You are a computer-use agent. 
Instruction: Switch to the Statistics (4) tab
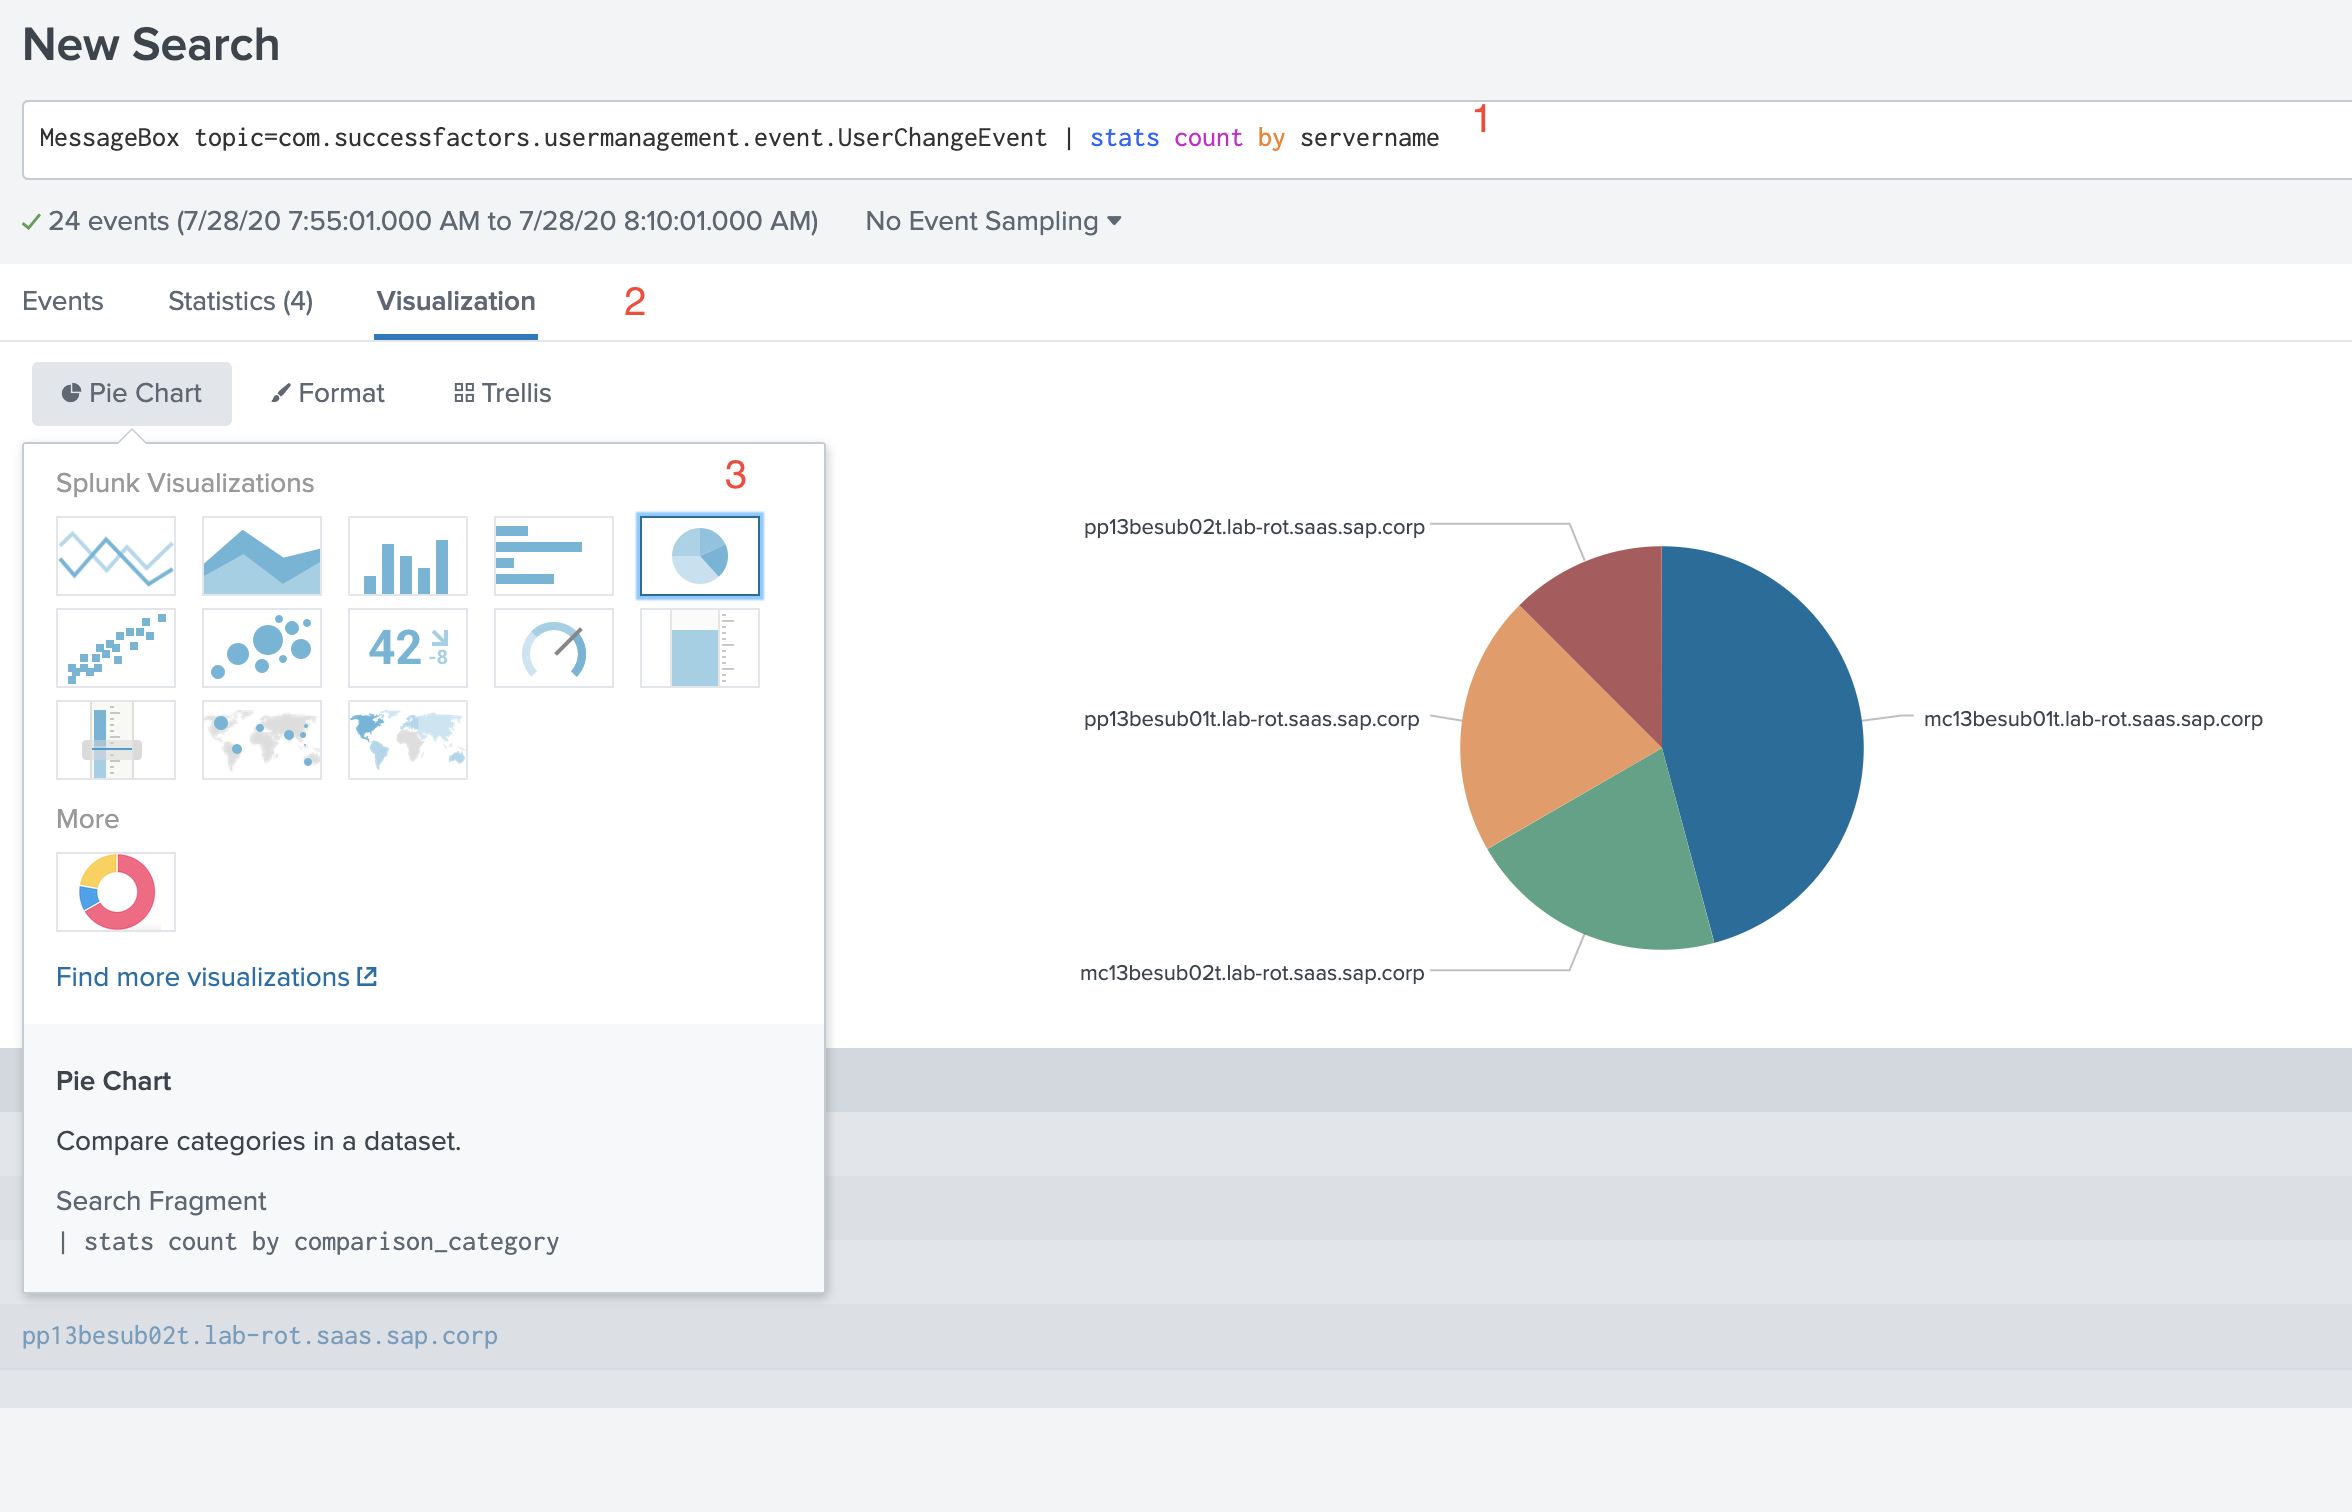240,301
